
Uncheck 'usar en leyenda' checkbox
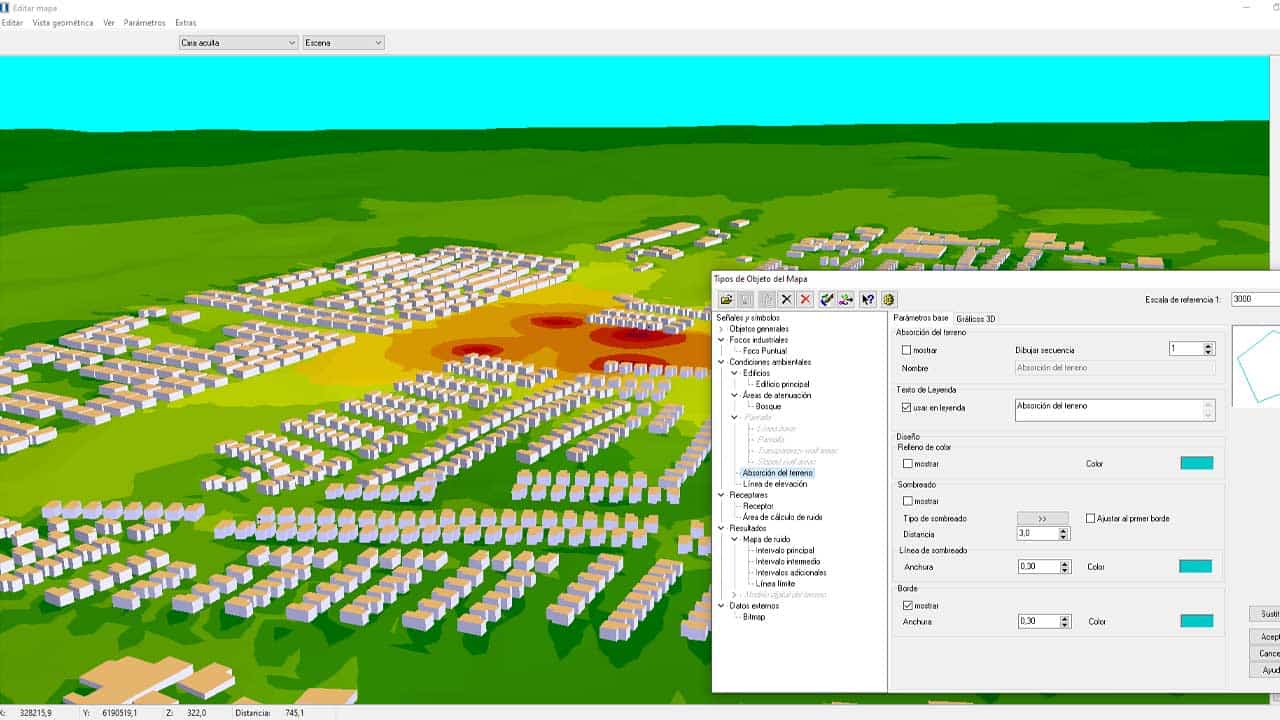point(907,408)
